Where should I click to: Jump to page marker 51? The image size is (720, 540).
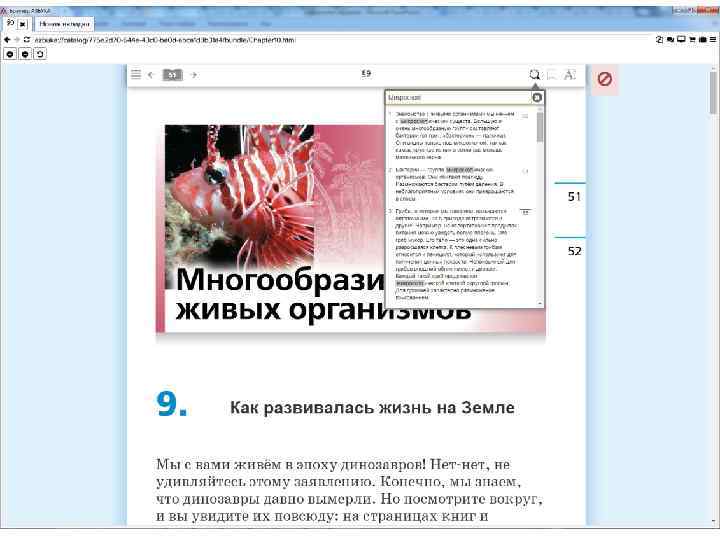point(574,197)
